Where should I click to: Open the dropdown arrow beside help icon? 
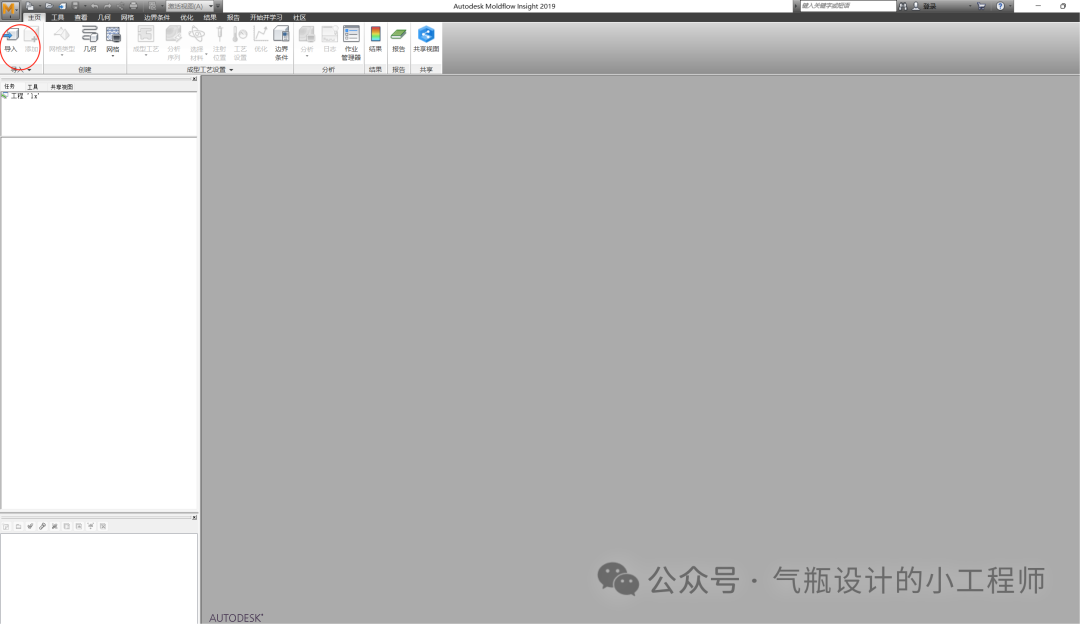(1010, 6)
